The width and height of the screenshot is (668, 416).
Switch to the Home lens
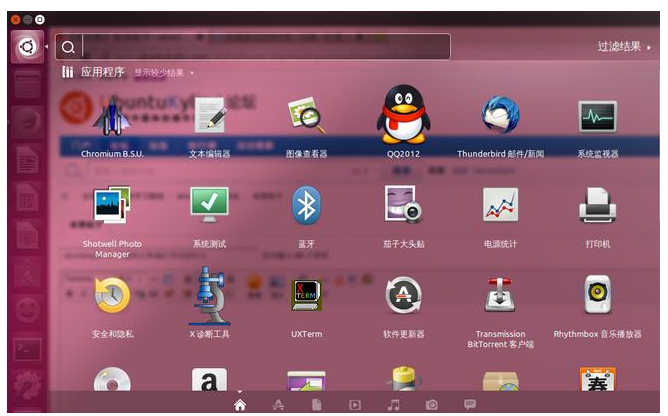tap(240, 404)
